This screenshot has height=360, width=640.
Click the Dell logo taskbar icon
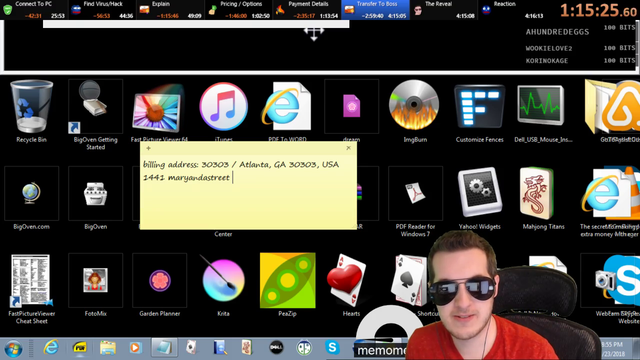(x=276, y=348)
